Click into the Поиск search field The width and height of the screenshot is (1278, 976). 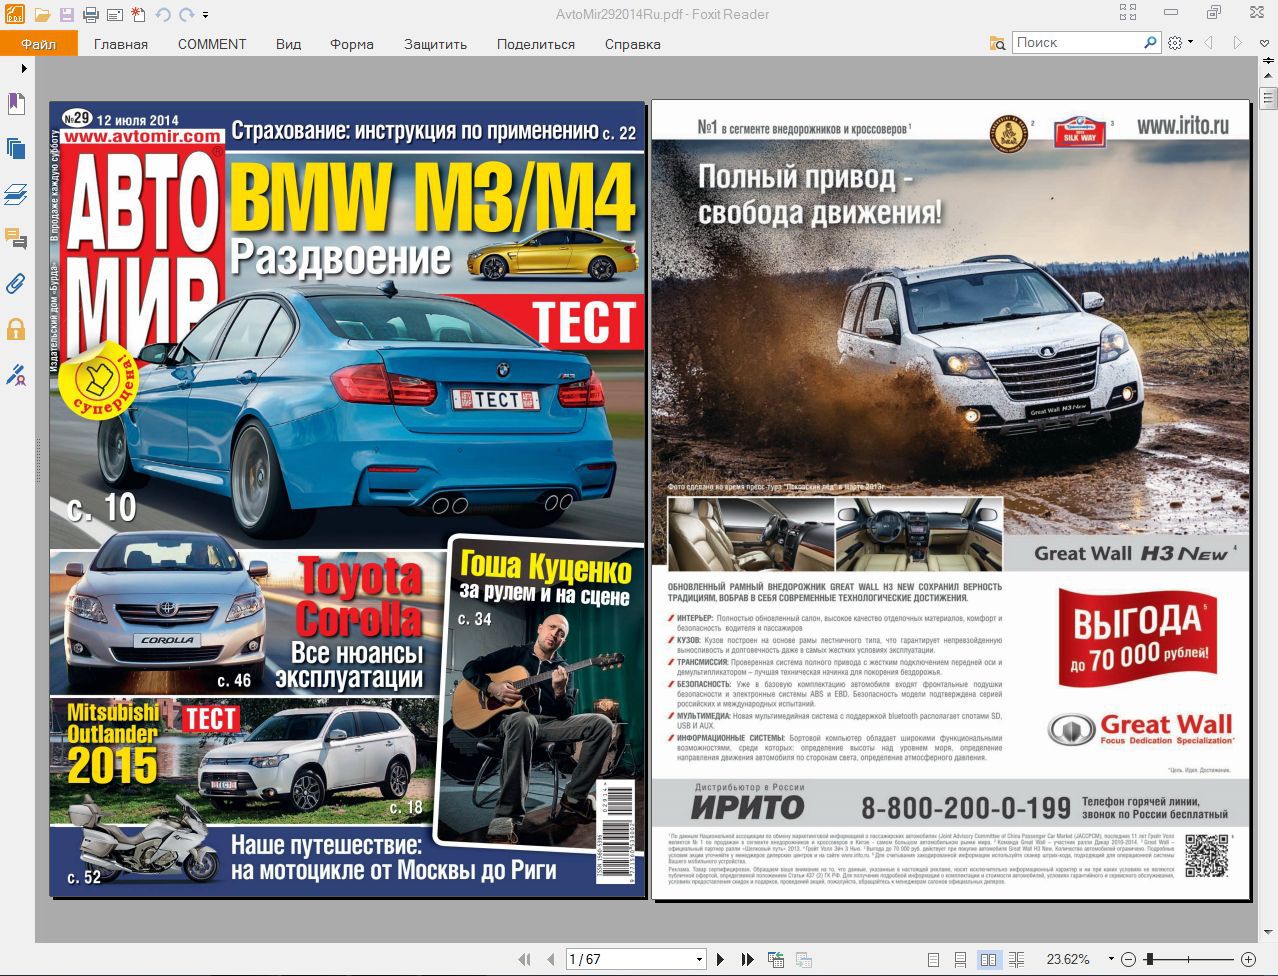1076,43
